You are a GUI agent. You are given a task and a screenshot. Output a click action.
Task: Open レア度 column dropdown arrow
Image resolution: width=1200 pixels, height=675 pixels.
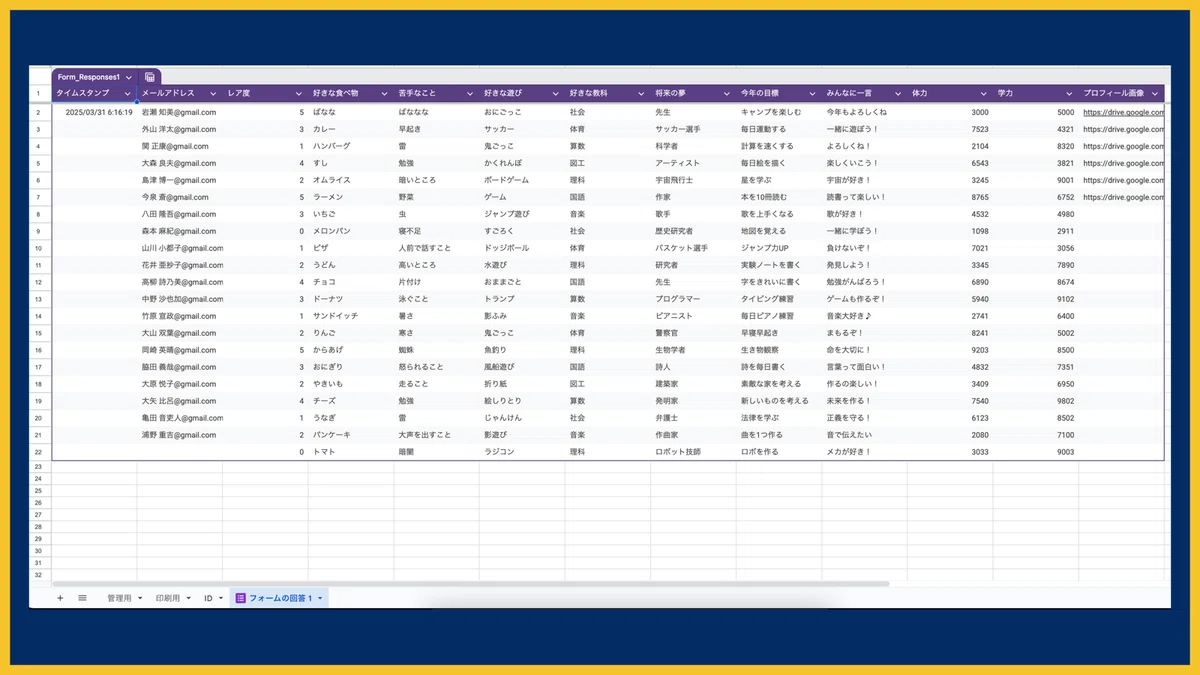pyautogui.click(x=299, y=94)
